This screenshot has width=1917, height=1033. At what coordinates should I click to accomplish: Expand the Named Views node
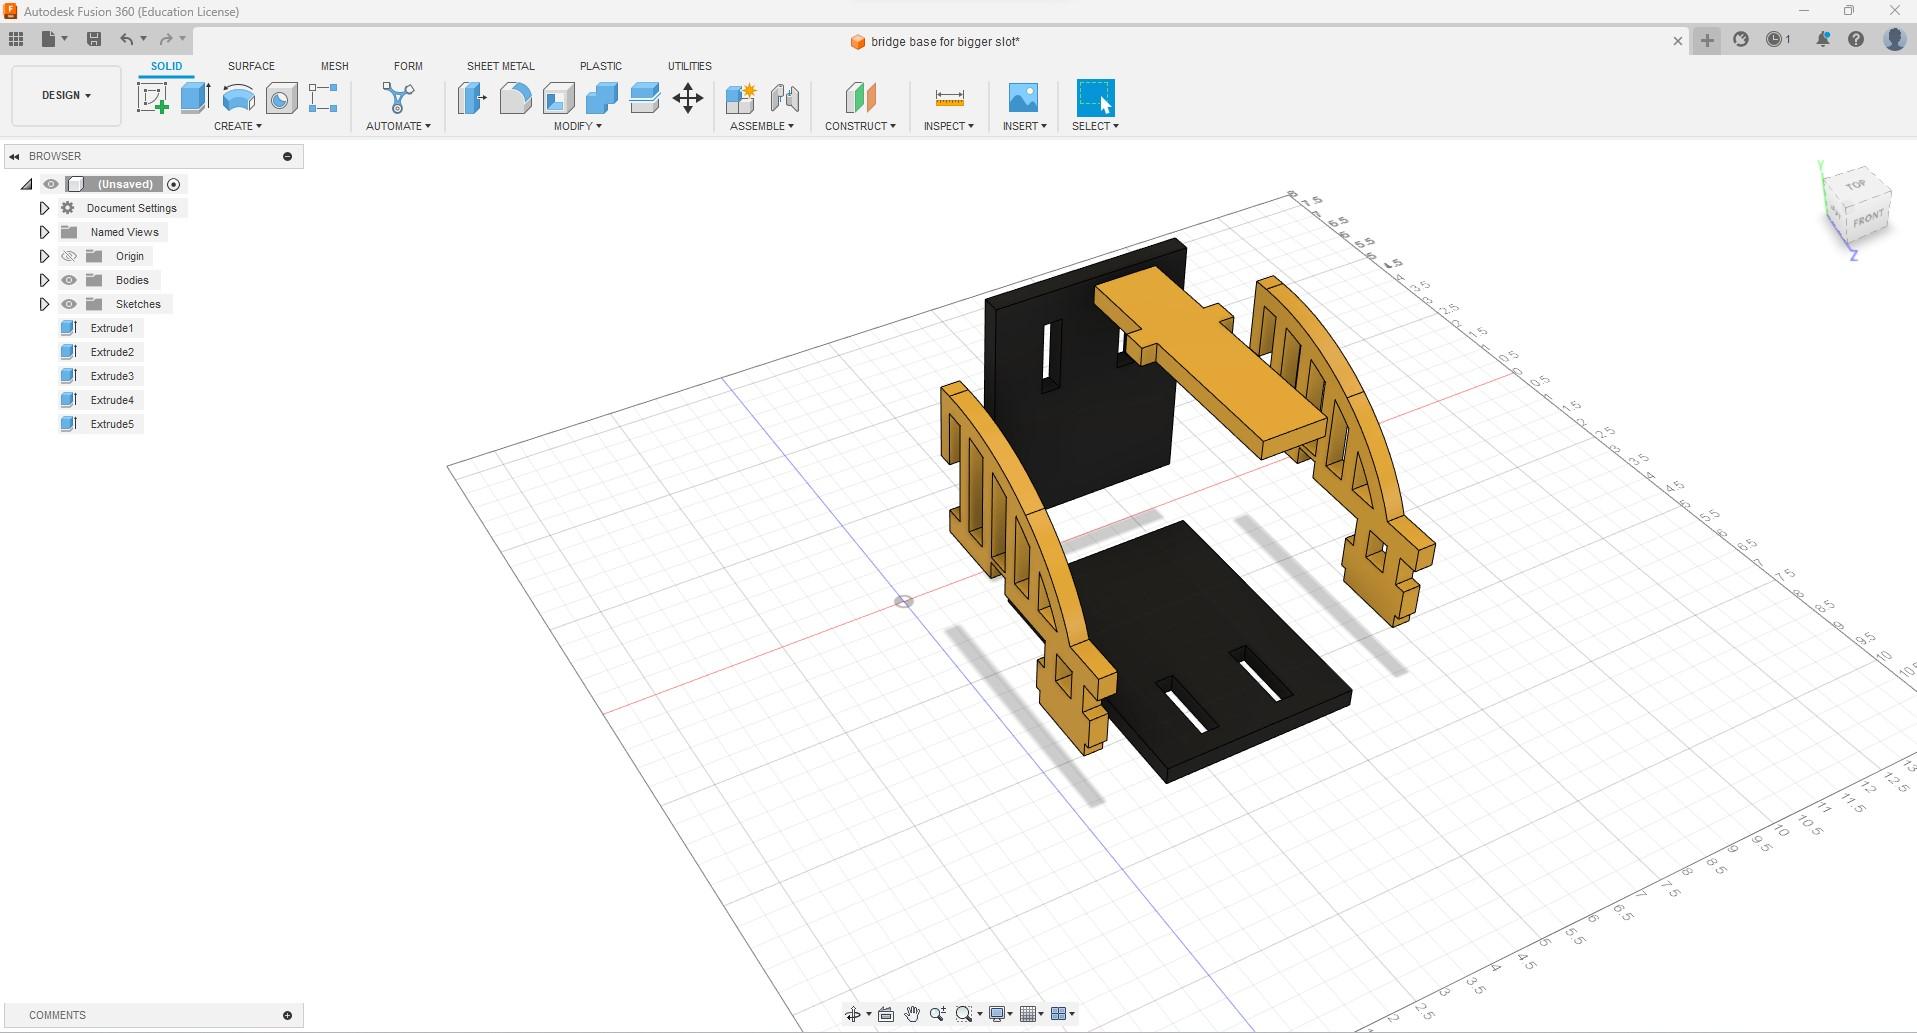(x=44, y=232)
